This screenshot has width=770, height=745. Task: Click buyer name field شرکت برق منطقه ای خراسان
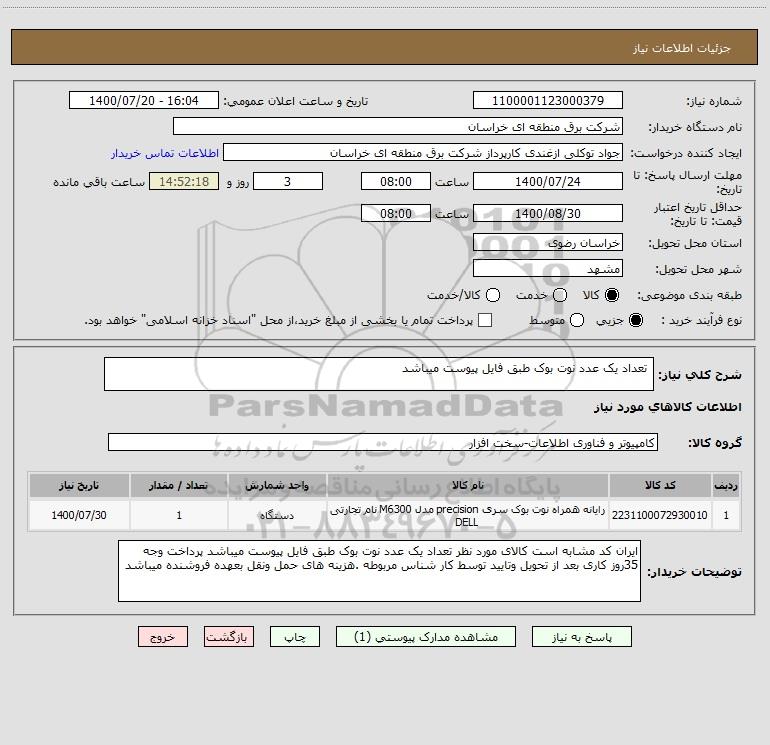(398, 126)
